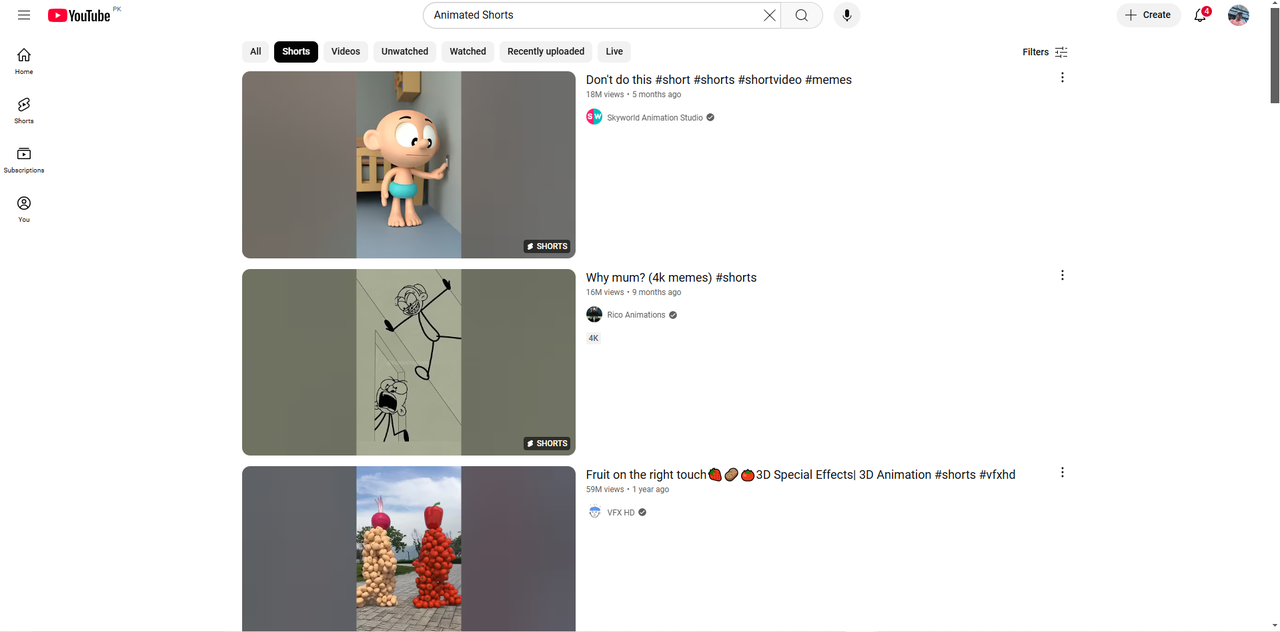Open the hamburger guide menu
Screen dimensions: 1280x632
point(24,15)
